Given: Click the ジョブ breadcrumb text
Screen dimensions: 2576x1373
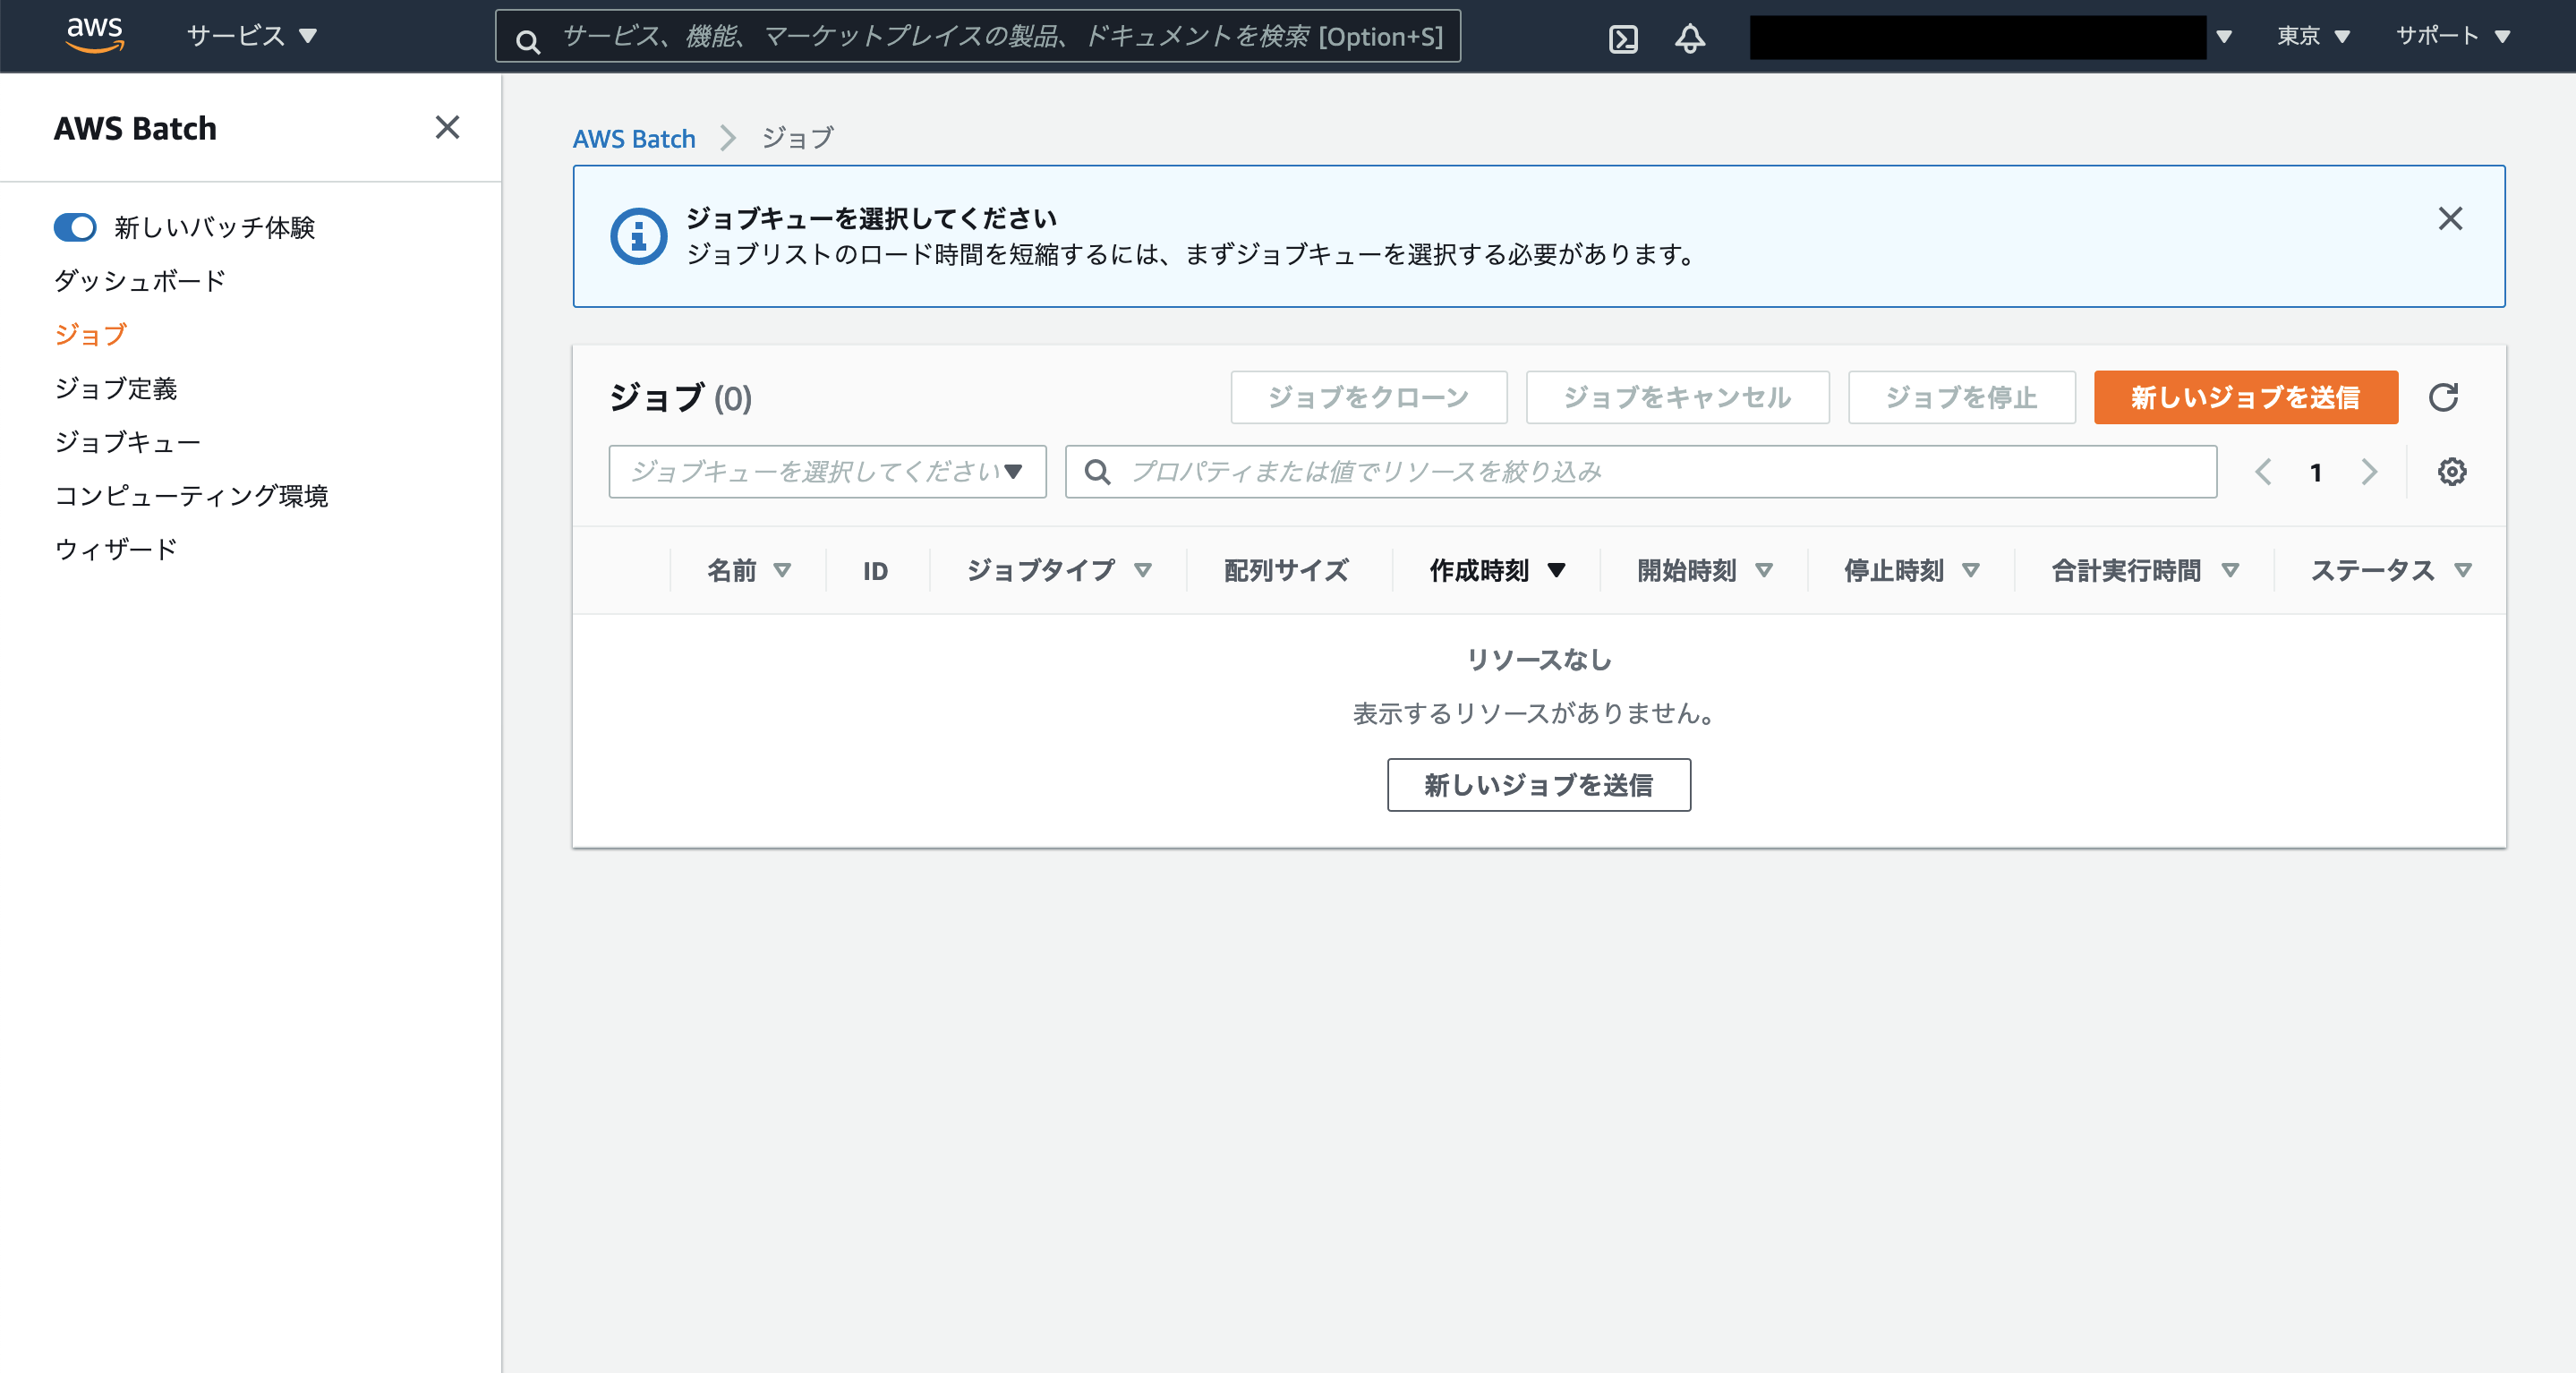Looking at the screenshot, I should click(797, 138).
